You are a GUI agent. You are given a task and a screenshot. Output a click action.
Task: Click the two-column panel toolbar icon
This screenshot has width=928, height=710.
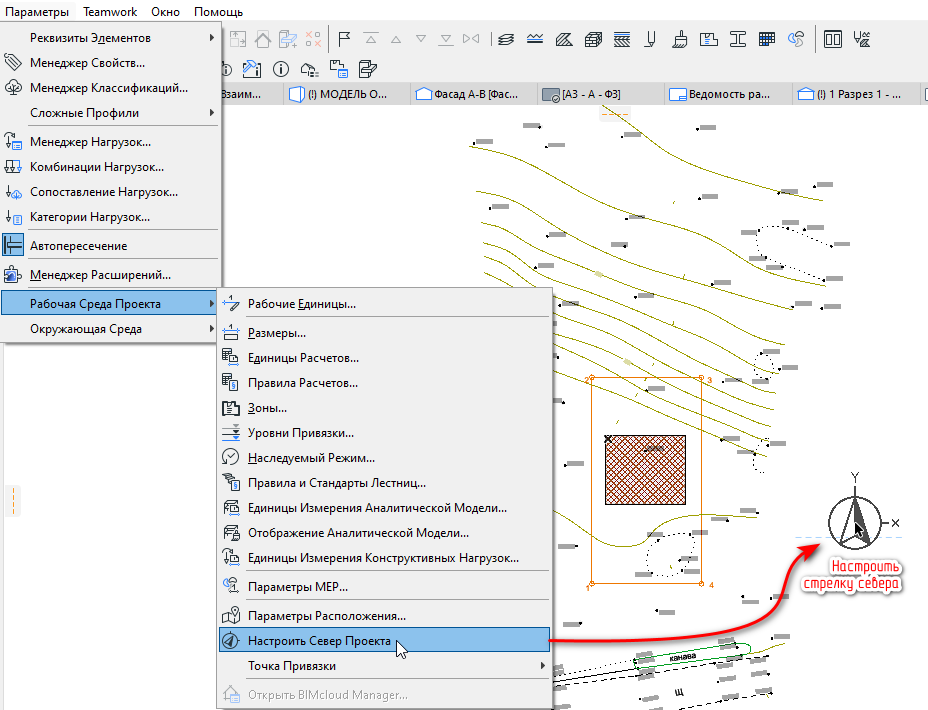(x=833, y=40)
